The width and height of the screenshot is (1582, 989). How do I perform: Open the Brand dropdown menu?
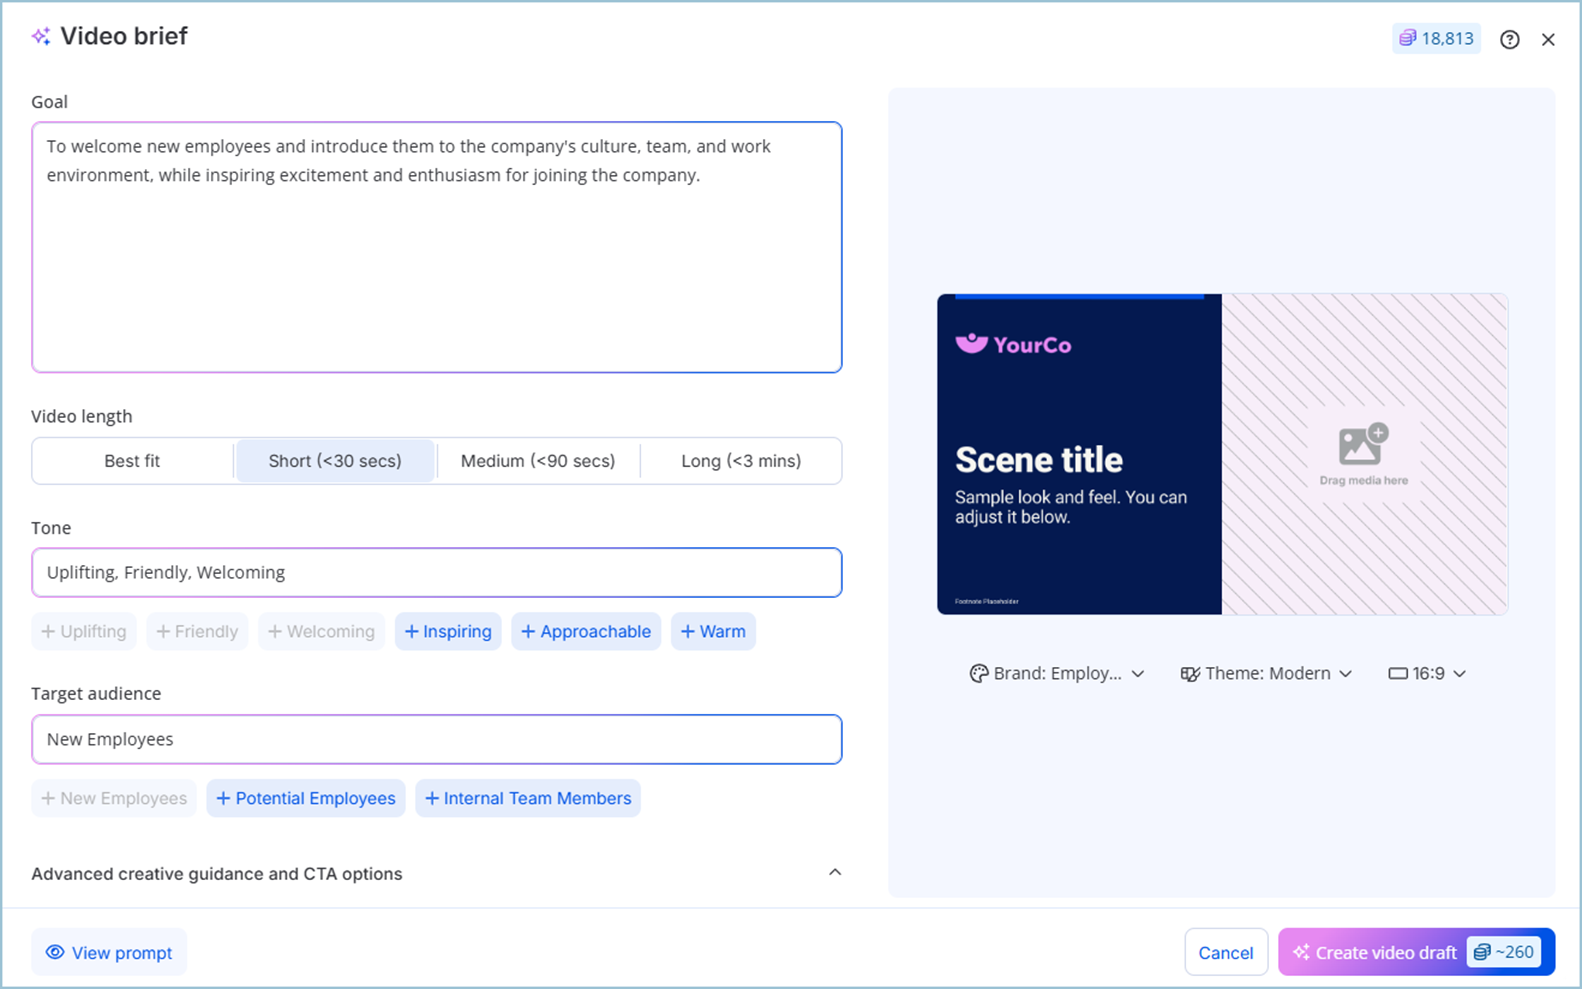tap(1057, 674)
